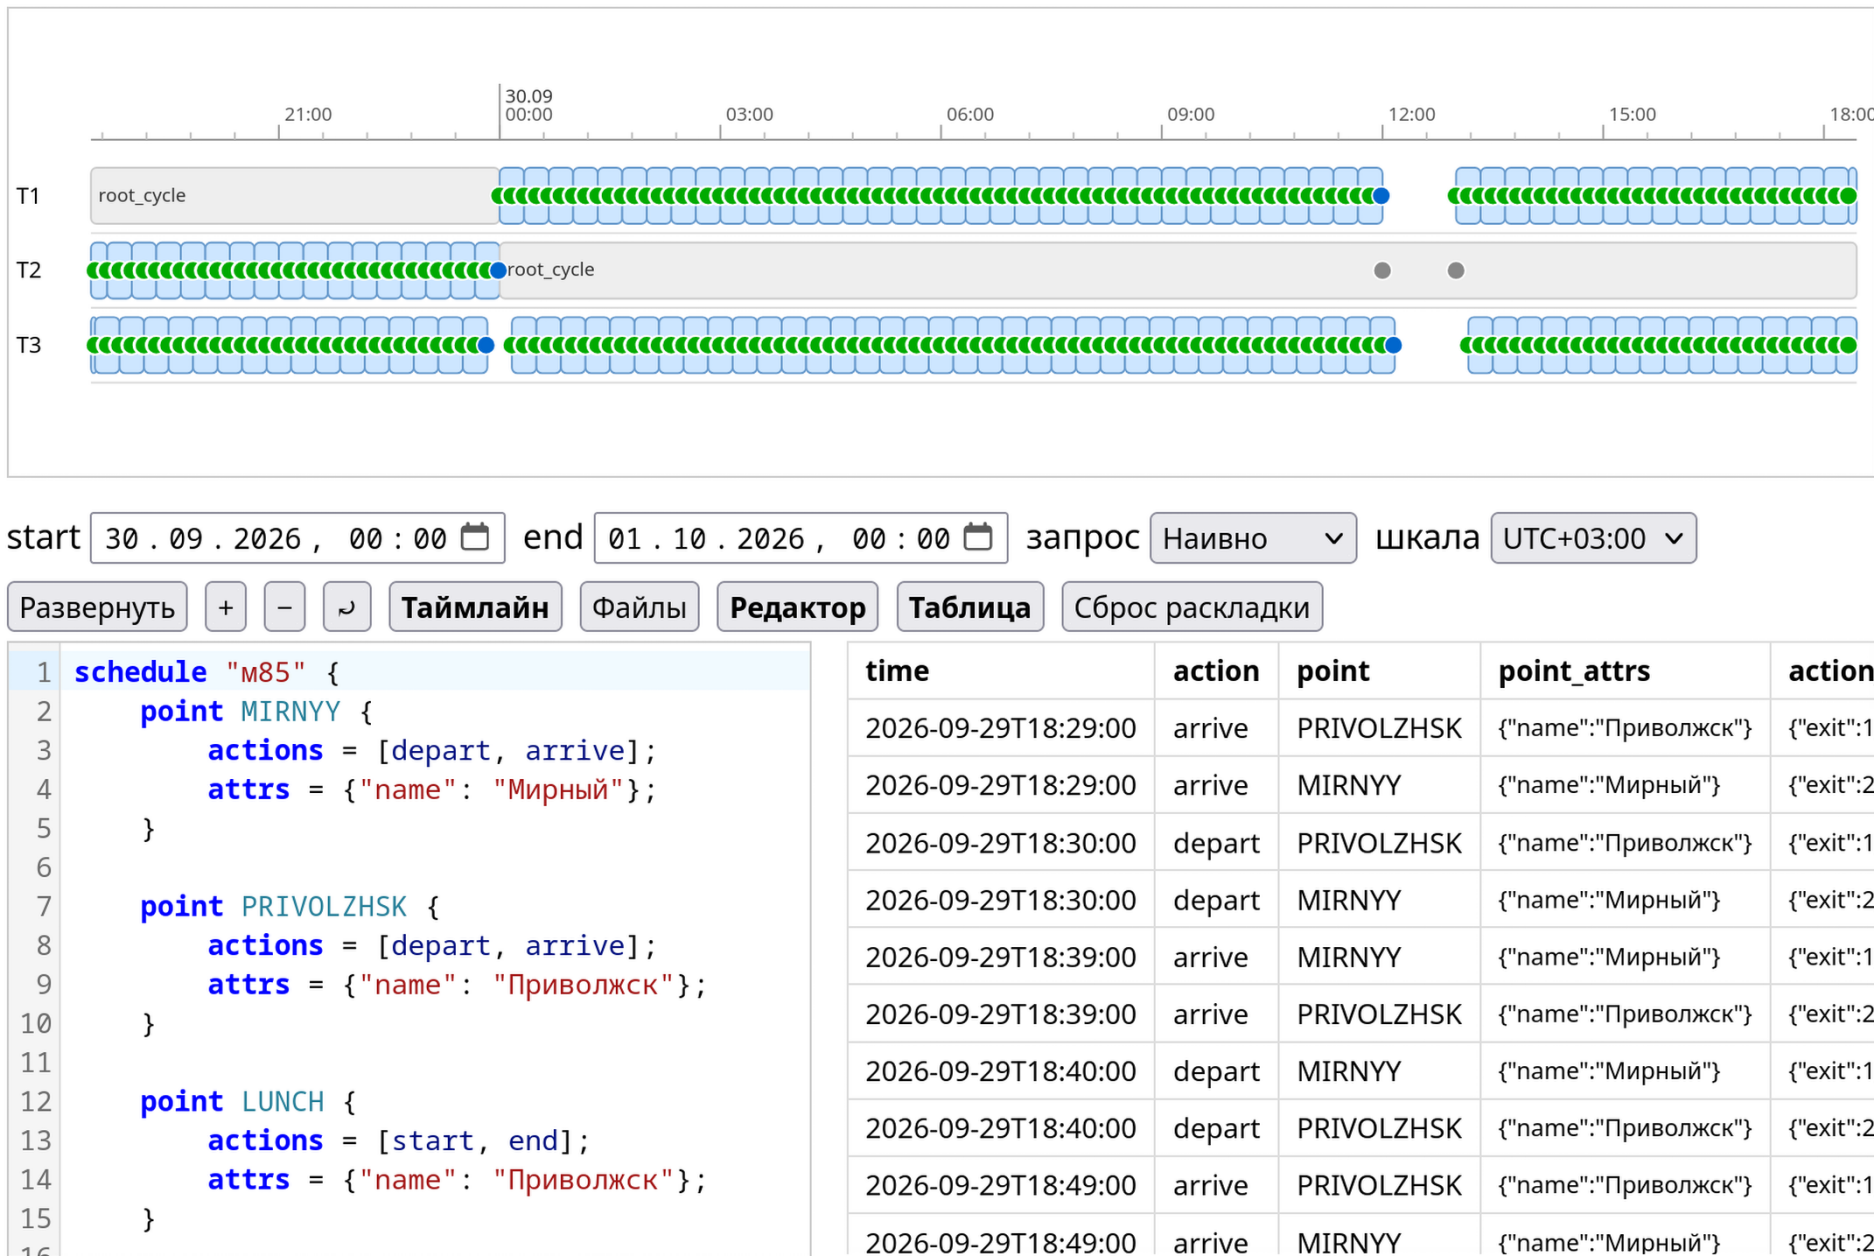Click the second gray dot in T2 row
Image resolution: width=1874 pixels, height=1256 pixels.
pos(1456,270)
